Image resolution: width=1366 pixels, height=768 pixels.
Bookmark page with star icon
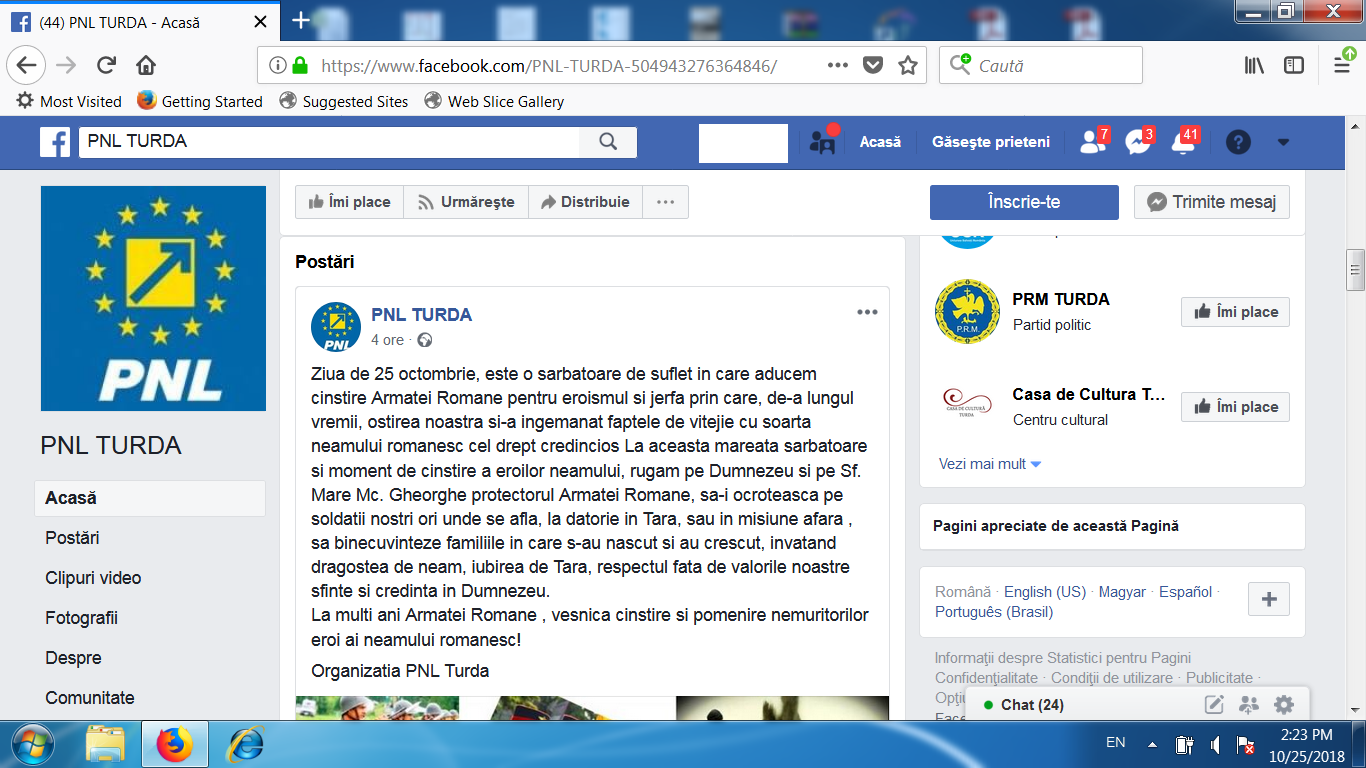pos(908,66)
